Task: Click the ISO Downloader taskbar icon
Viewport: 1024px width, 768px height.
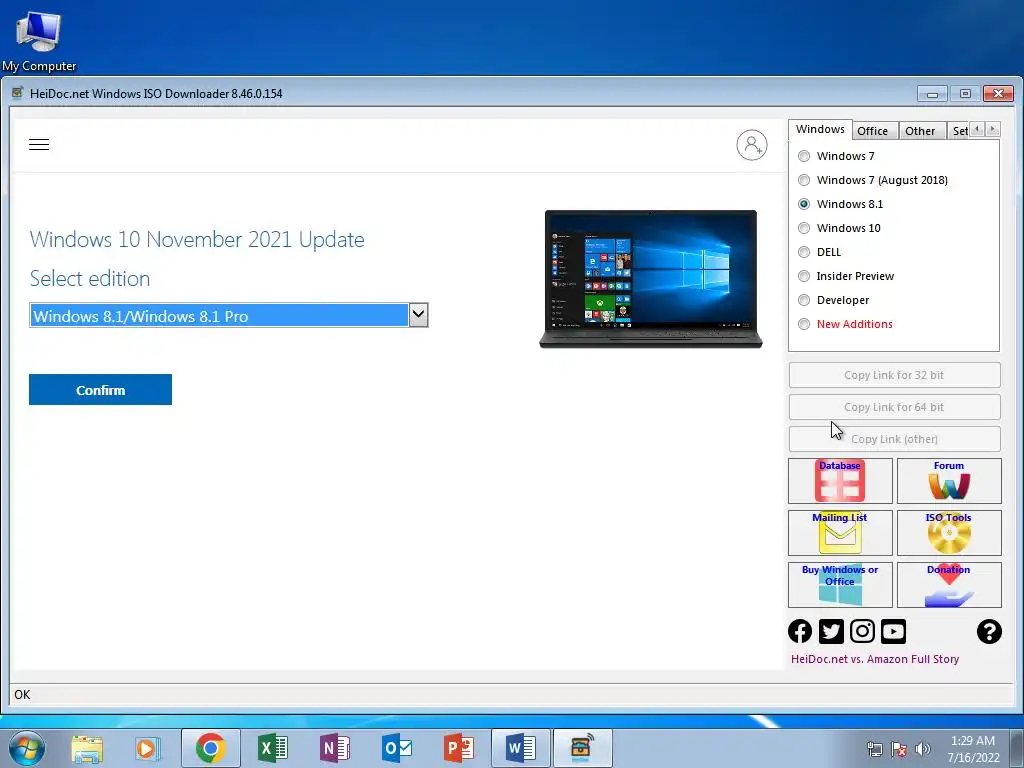Action: [583, 748]
